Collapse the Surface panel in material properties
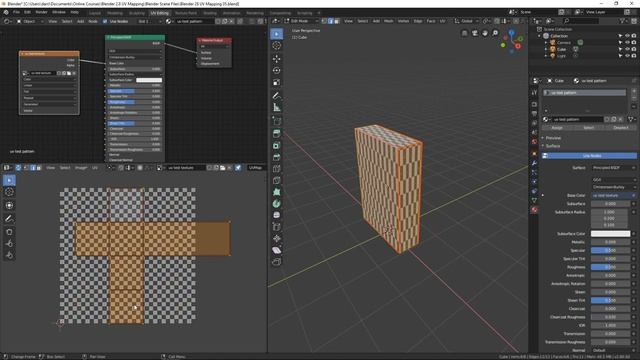Viewport: 640px width, 360px height. point(553,146)
